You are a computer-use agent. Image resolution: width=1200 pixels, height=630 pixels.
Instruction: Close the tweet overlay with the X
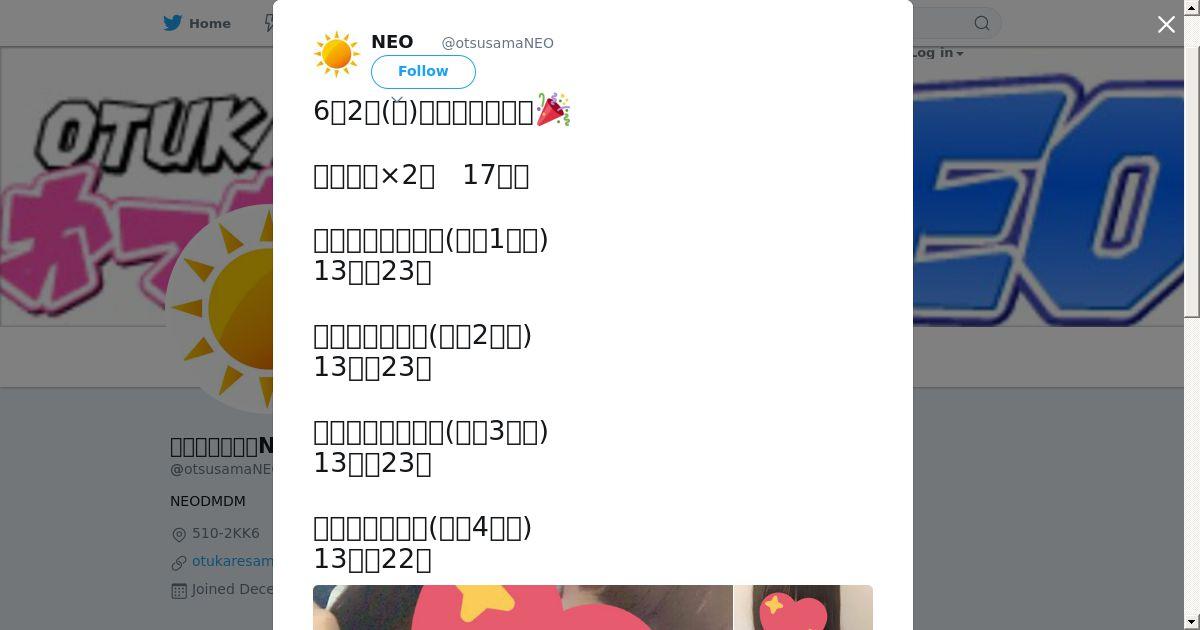(x=1166, y=25)
